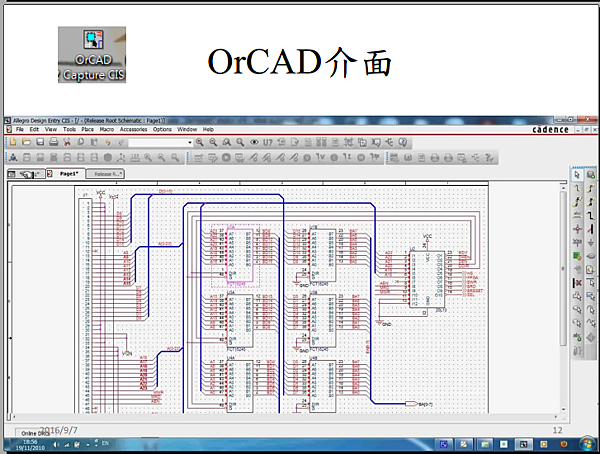Click the Cut scissors icon

coord(67,142)
